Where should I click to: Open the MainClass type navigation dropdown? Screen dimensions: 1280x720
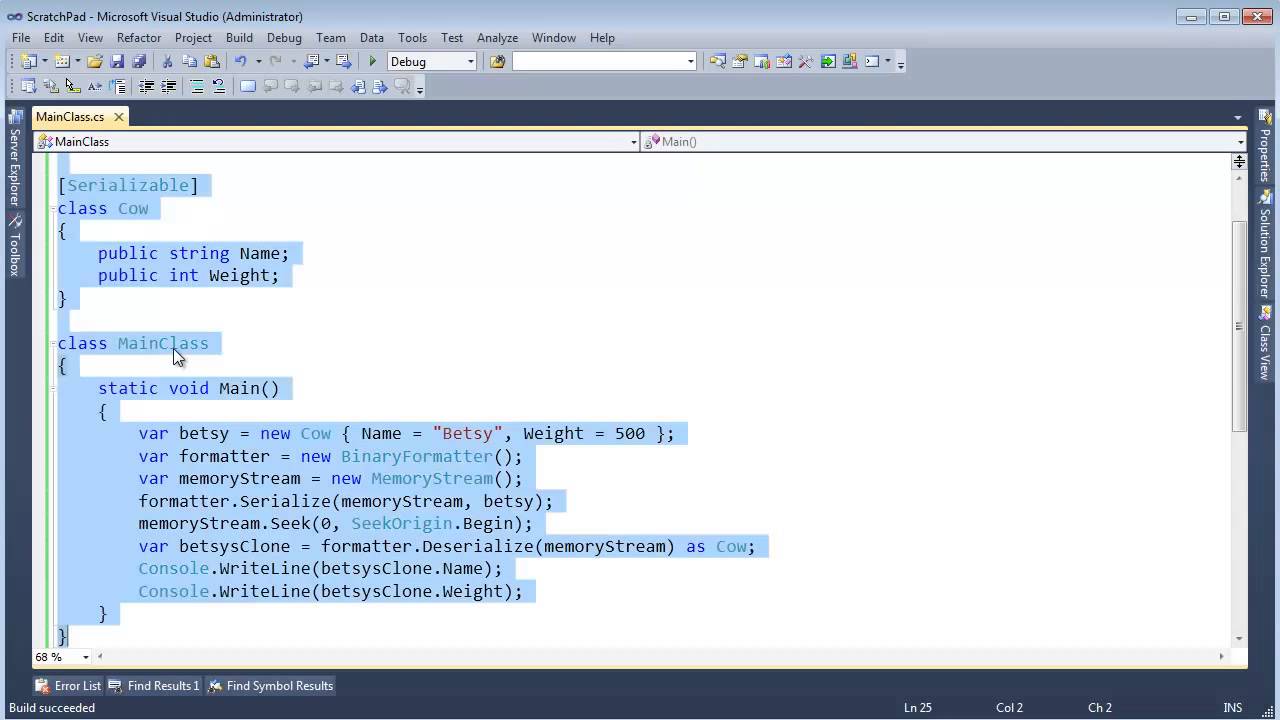[633, 142]
